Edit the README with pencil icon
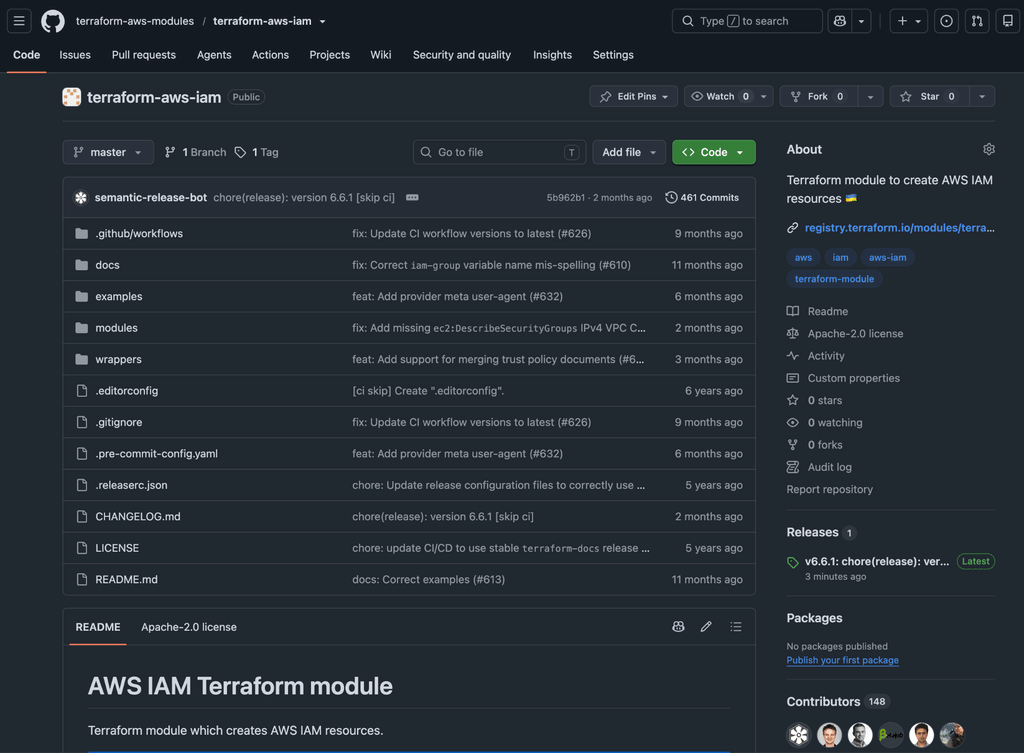The height and width of the screenshot is (753, 1024). (706, 627)
